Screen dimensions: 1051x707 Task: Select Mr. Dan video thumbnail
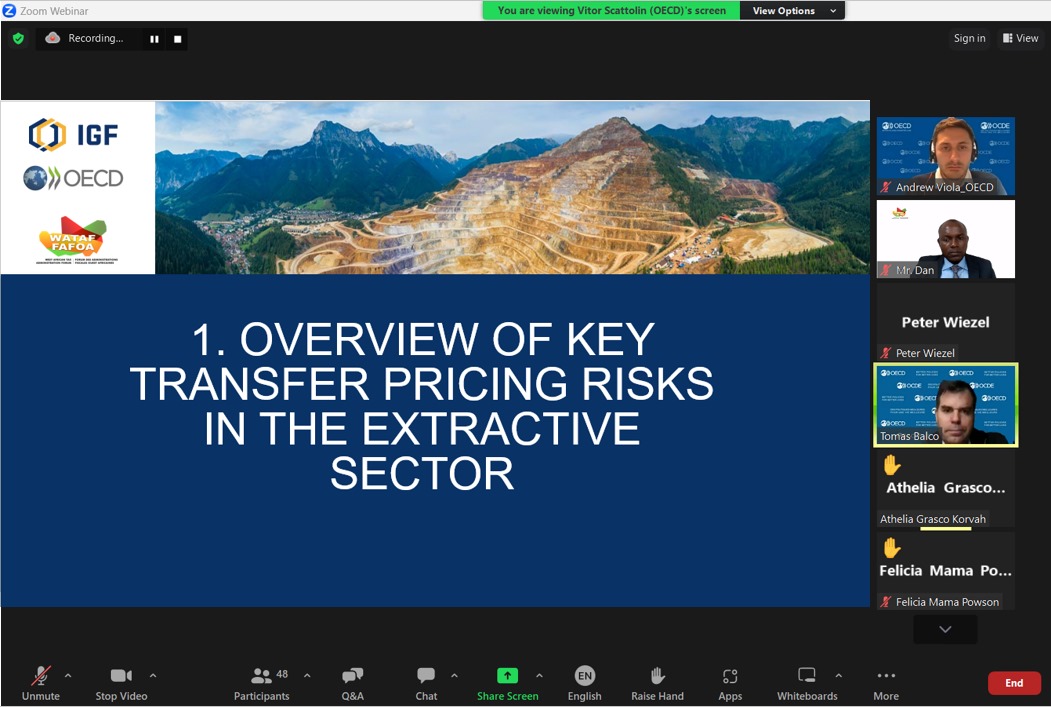click(946, 239)
